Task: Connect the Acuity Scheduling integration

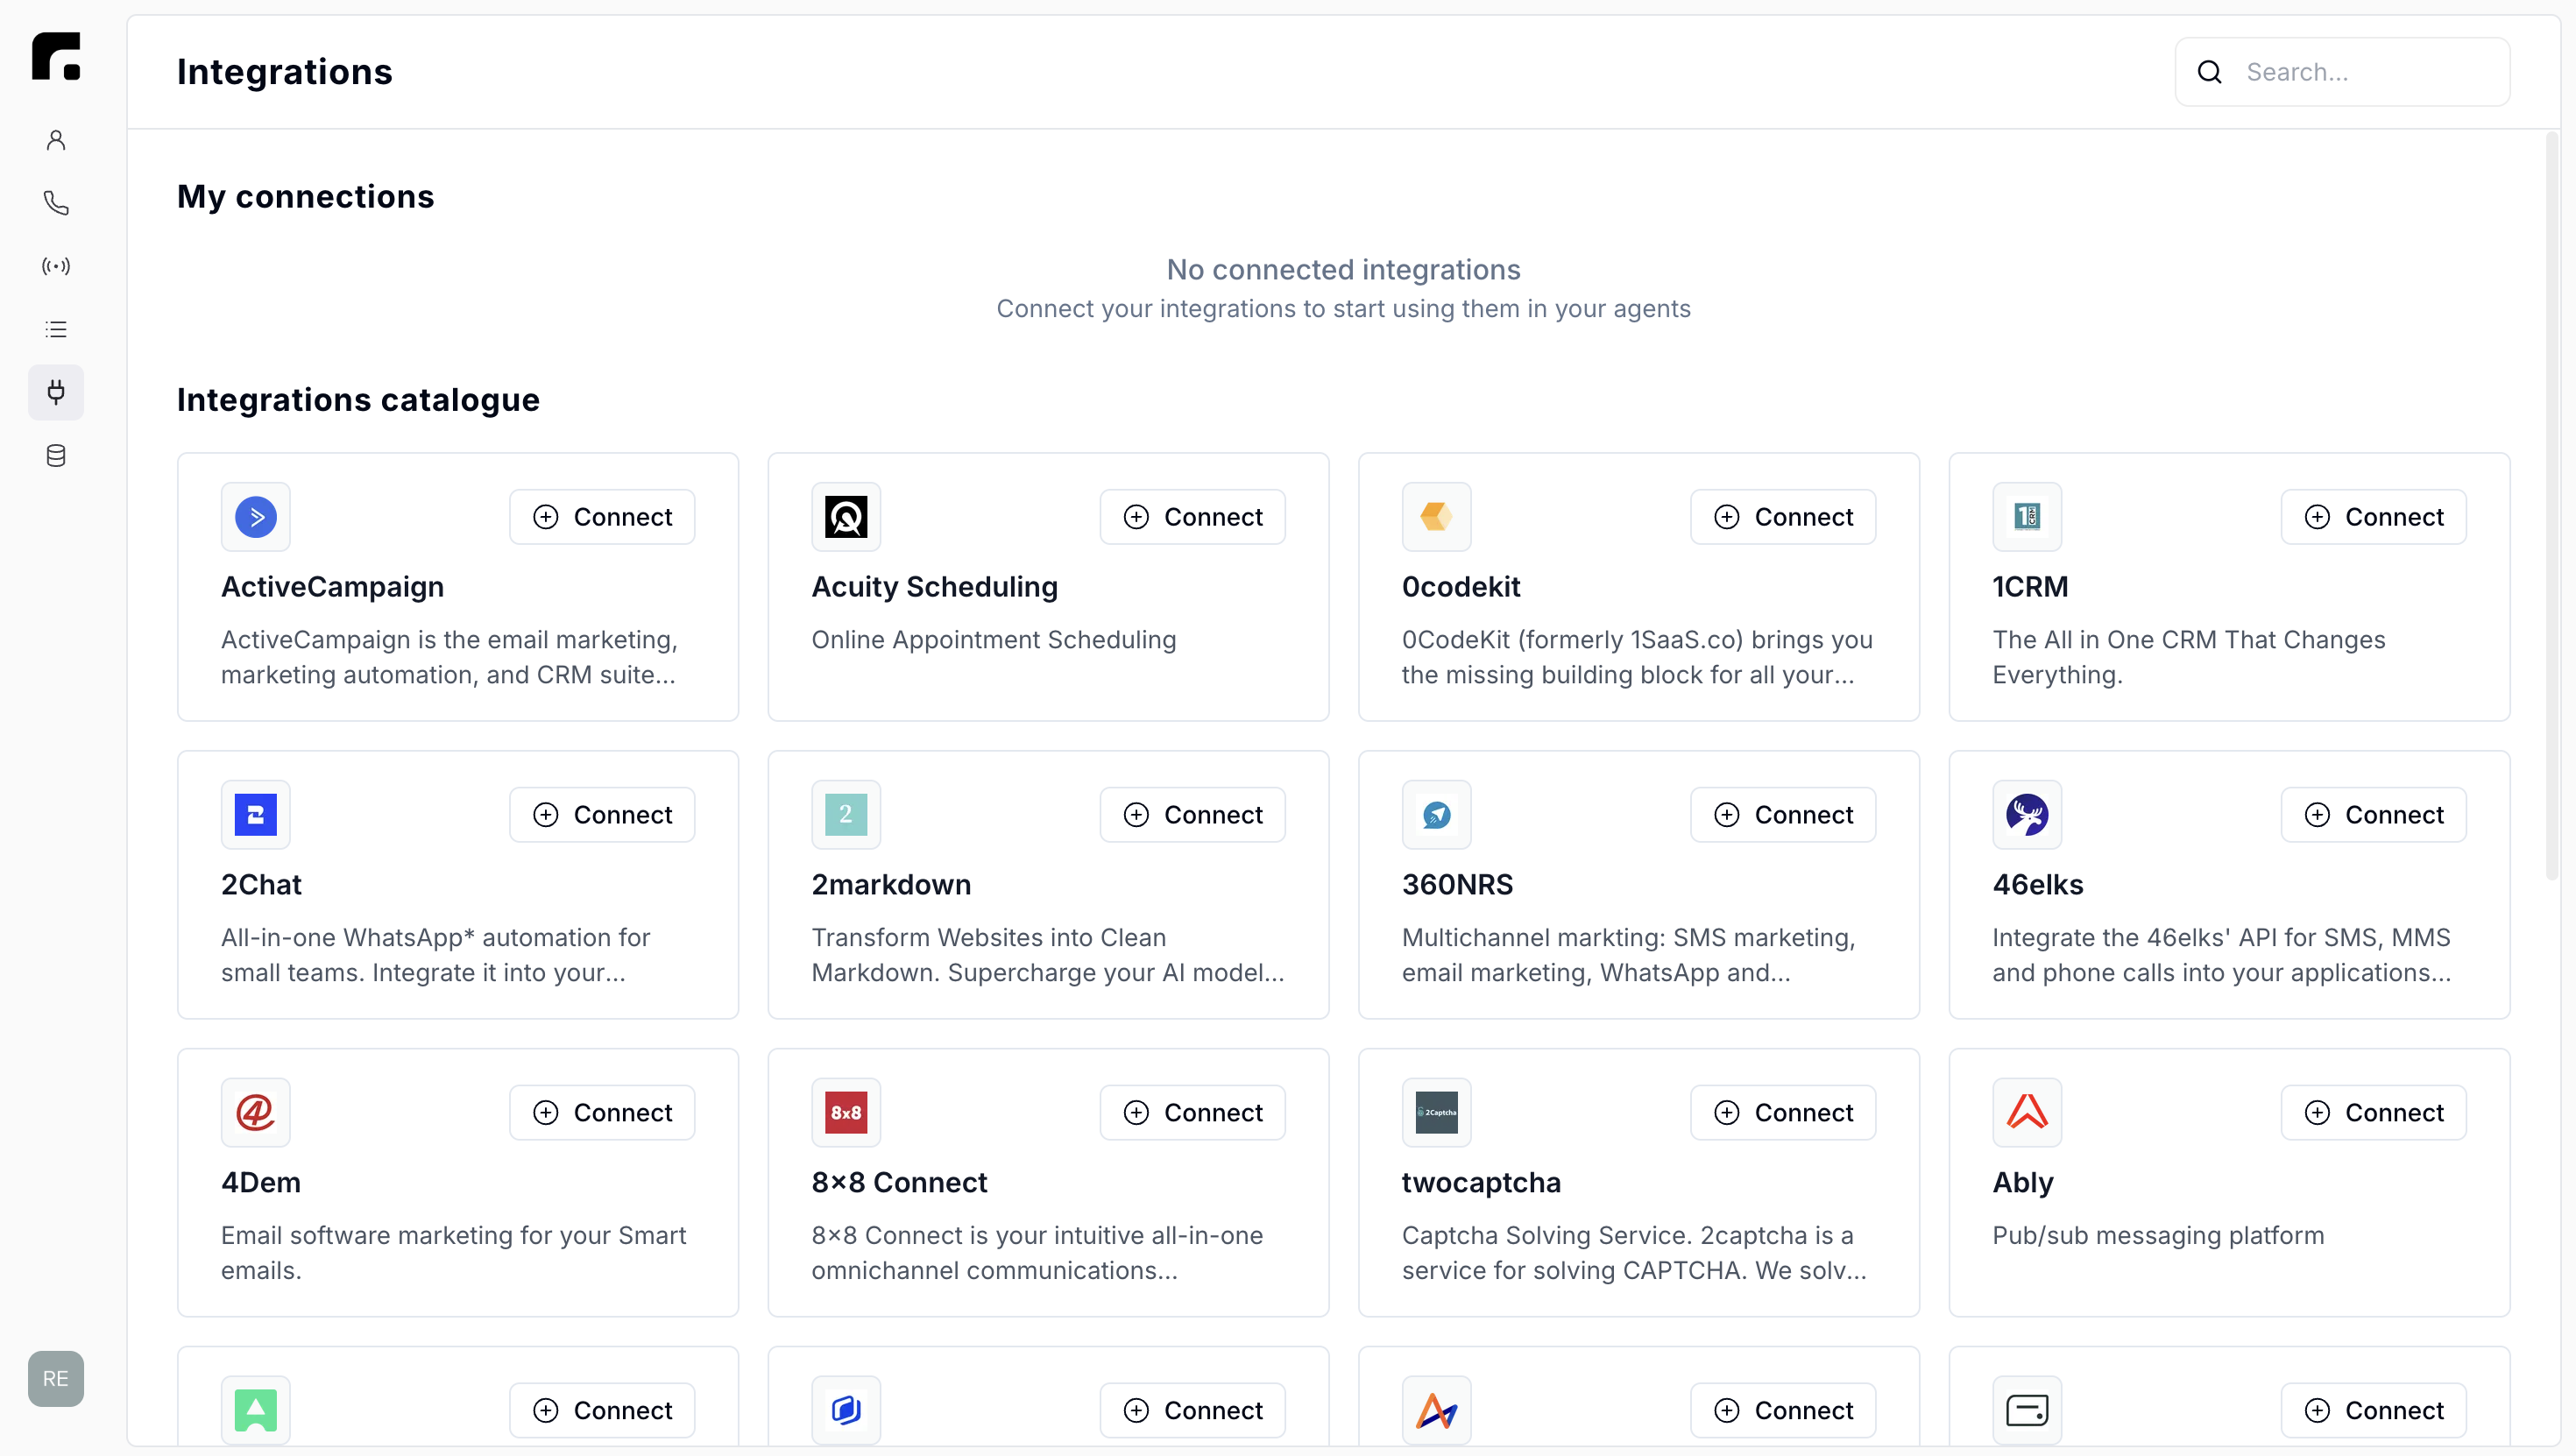Action: (1192, 517)
